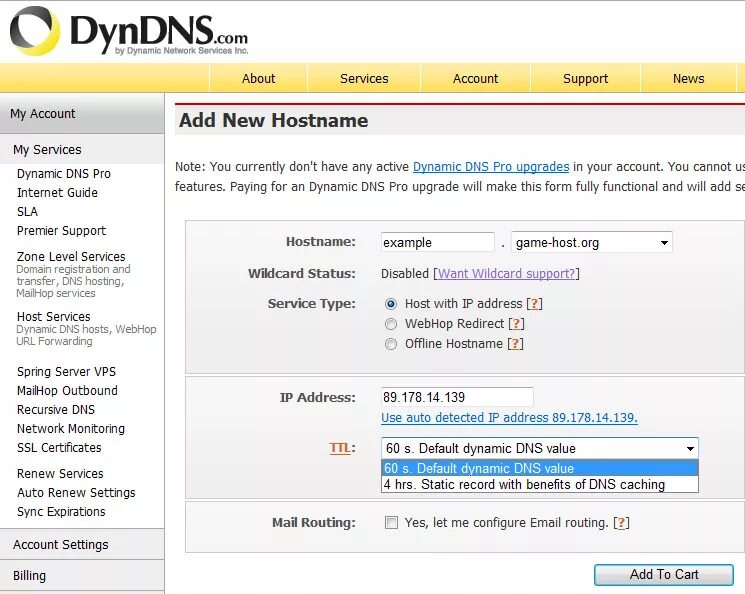The height and width of the screenshot is (594, 745).
Task: Go to My Account section
Action: click(82, 114)
